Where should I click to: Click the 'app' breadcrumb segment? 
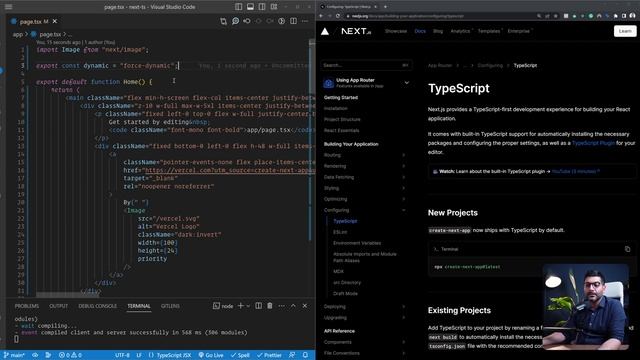click(18, 35)
